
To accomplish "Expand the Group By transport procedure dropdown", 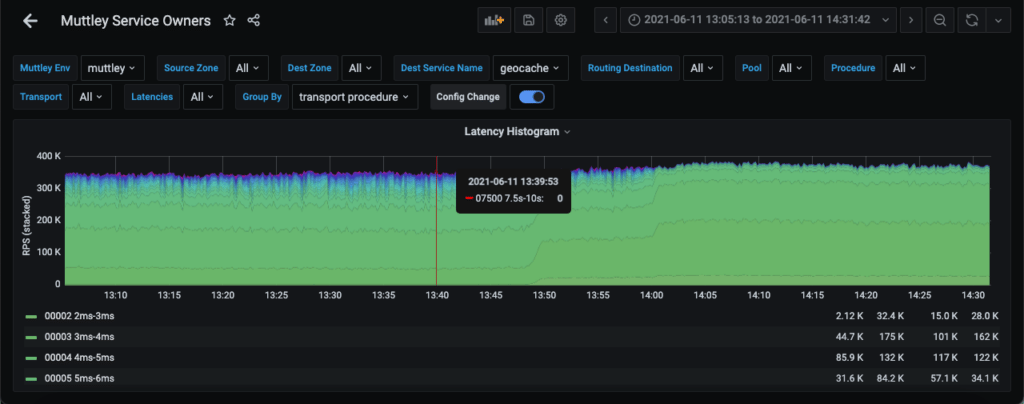I will point(355,97).
